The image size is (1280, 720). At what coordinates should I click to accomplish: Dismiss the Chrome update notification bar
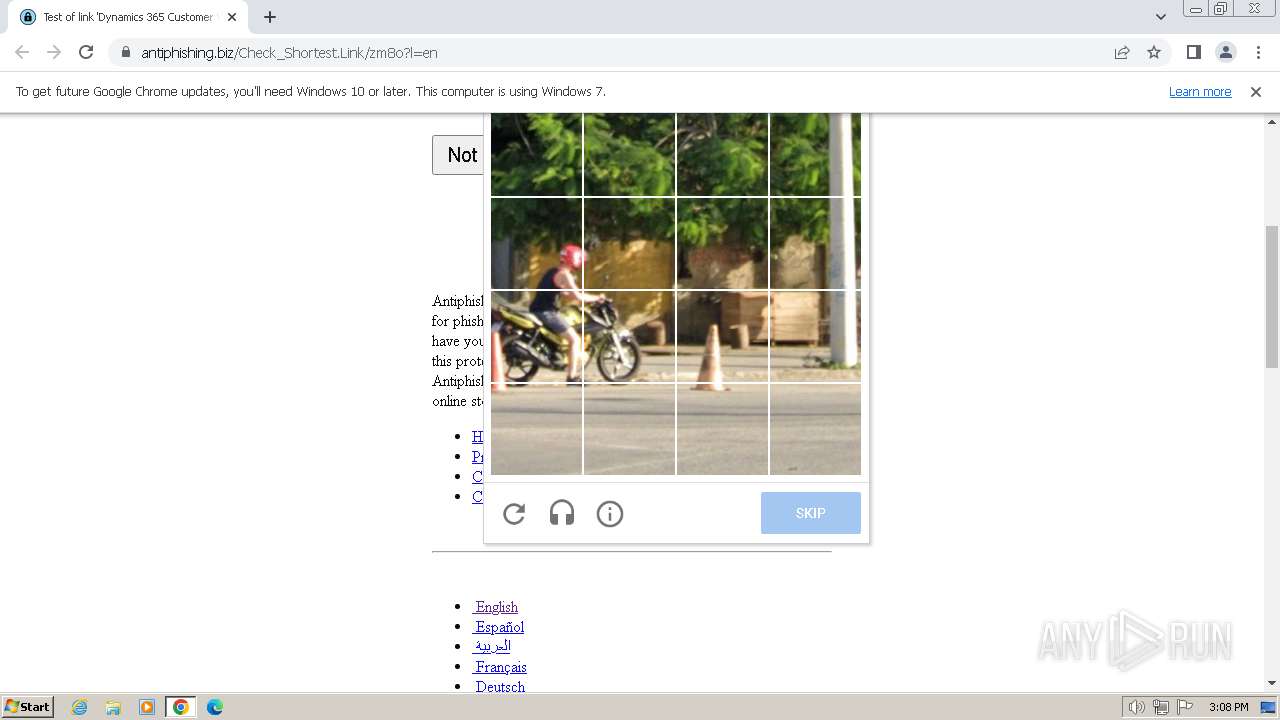(x=1256, y=91)
